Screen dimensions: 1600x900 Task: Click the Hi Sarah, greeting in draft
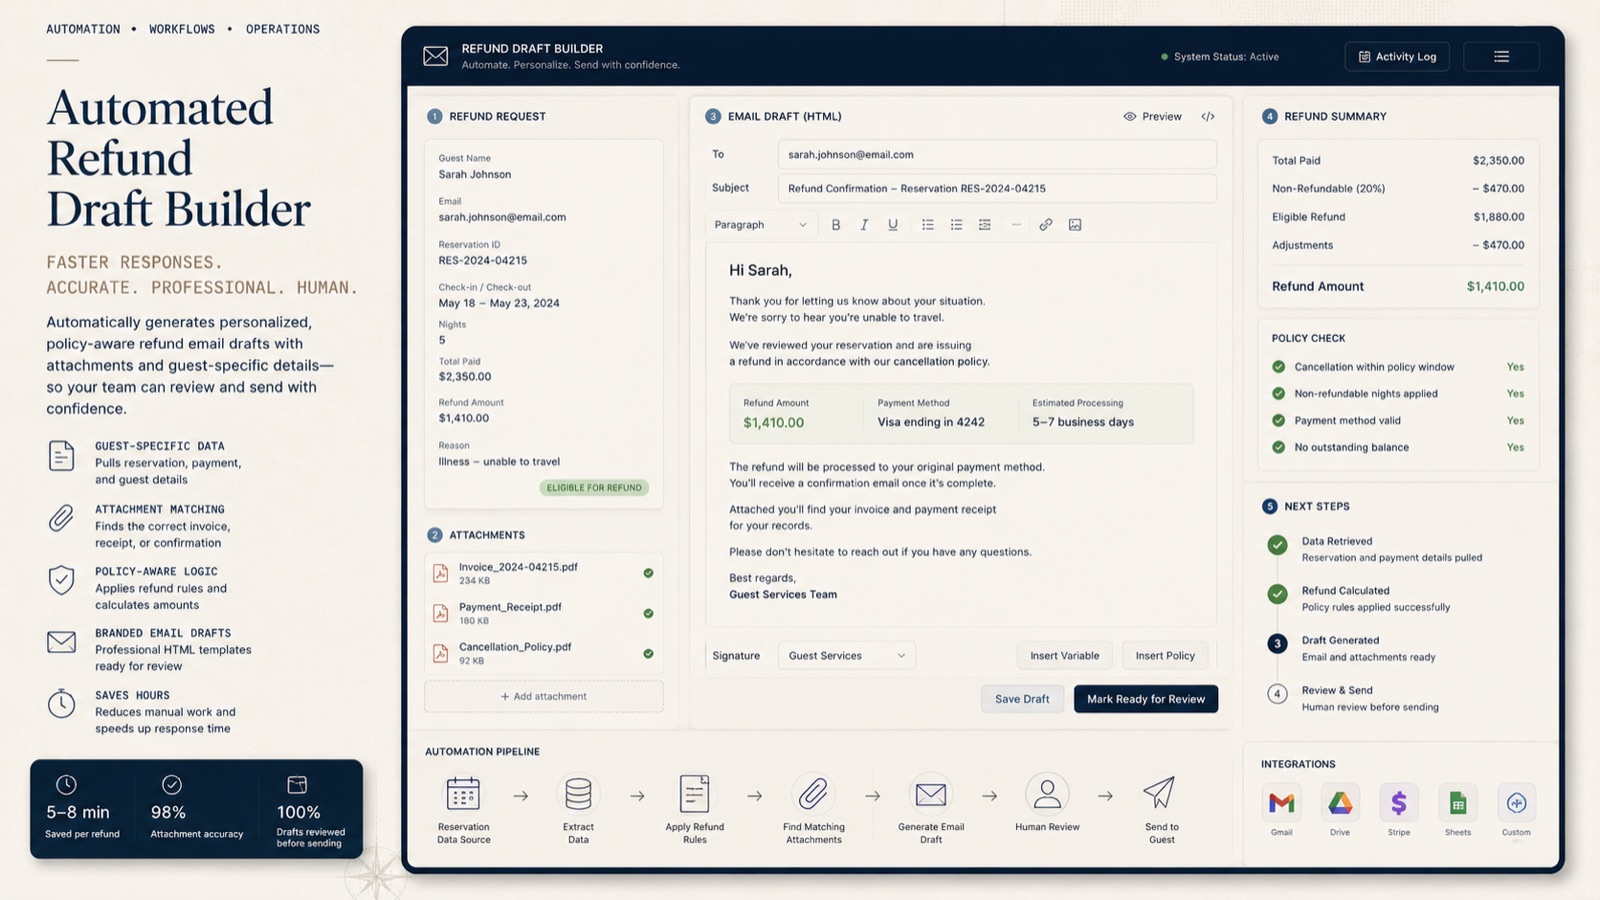[x=760, y=270]
